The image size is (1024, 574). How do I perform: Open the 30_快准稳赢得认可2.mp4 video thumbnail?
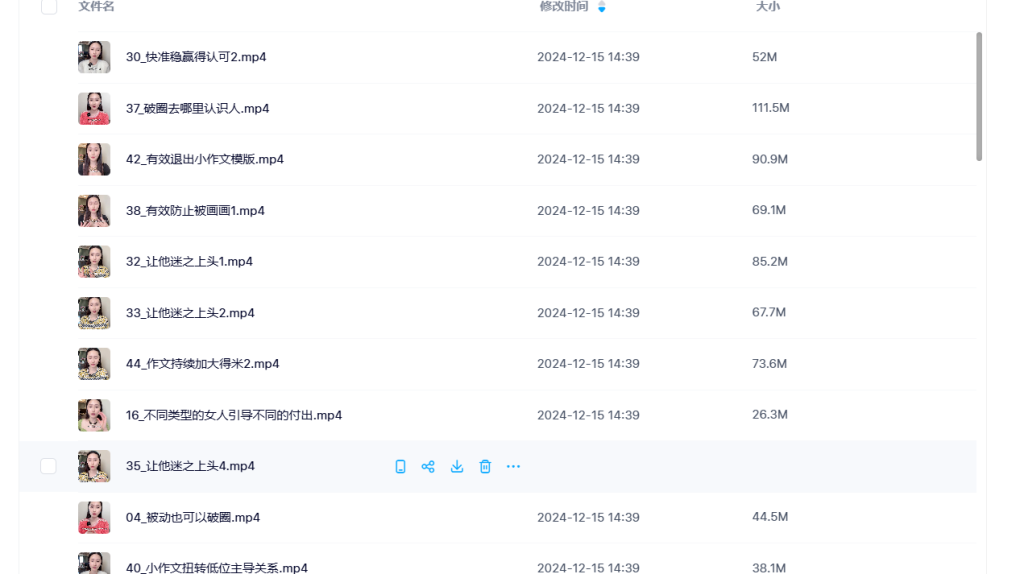tap(94, 57)
